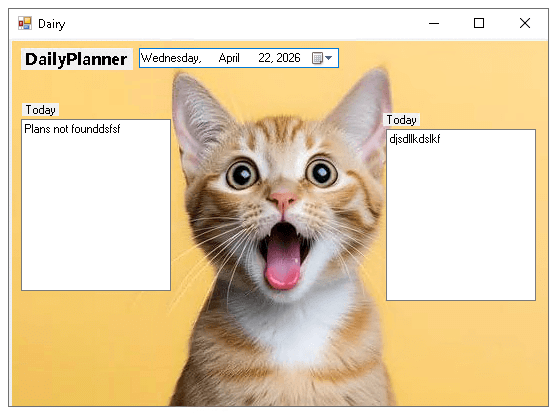Click the Today label above left box
559x420 pixels.
(40, 109)
